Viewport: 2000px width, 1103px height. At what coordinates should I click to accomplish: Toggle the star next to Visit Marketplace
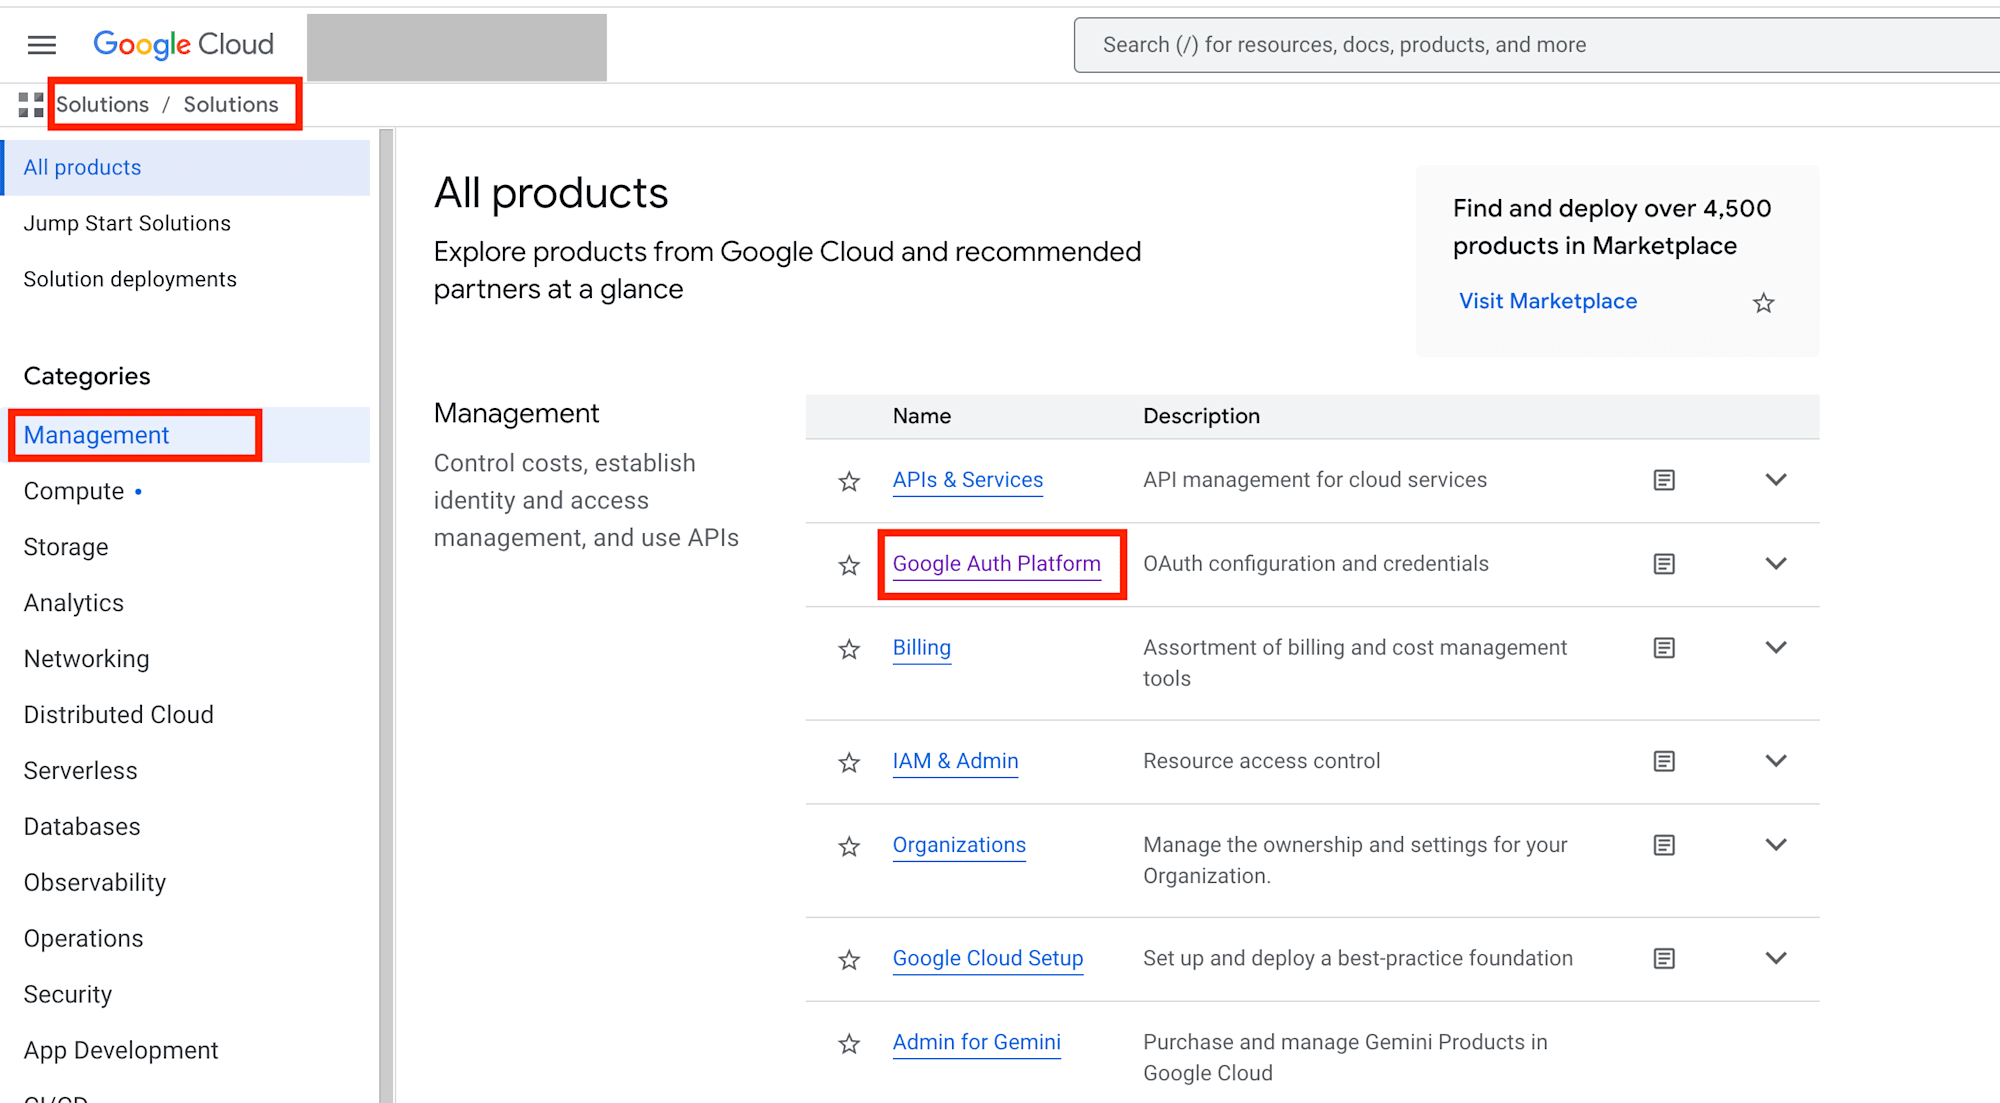1763,303
